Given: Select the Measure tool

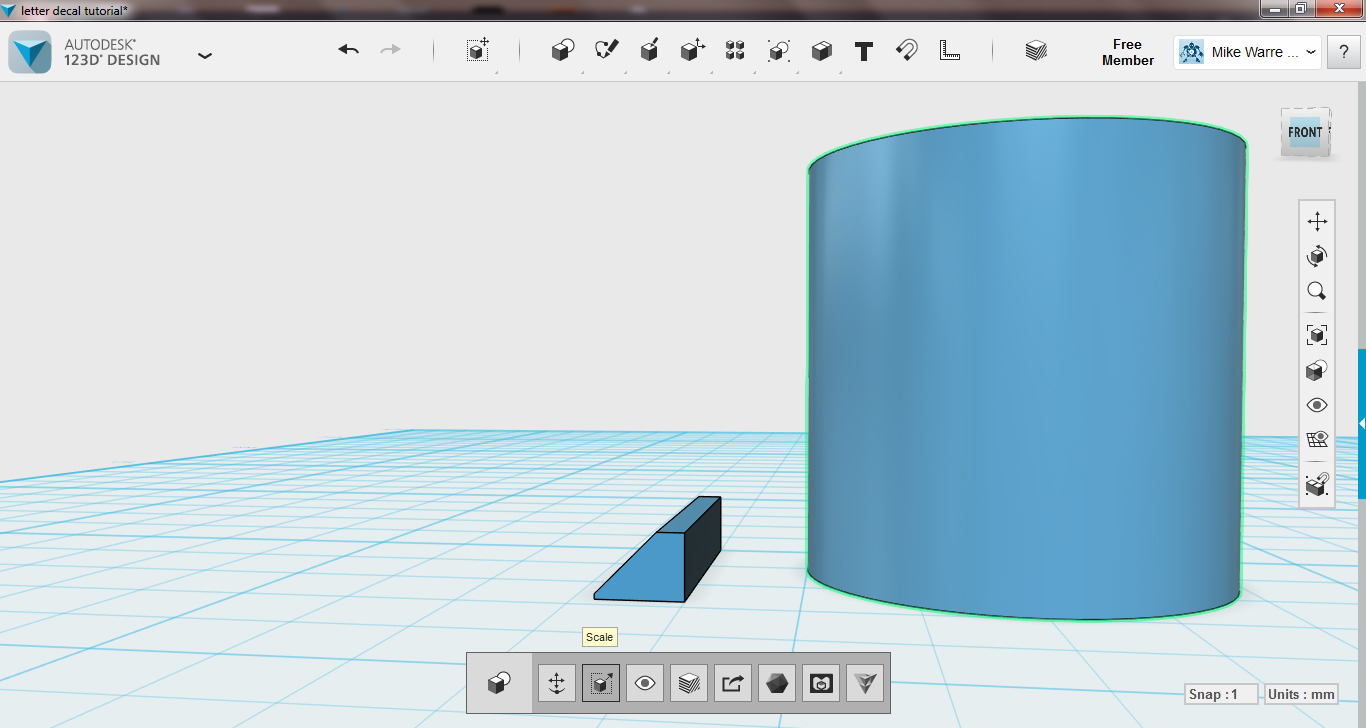Looking at the screenshot, I should coord(950,50).
